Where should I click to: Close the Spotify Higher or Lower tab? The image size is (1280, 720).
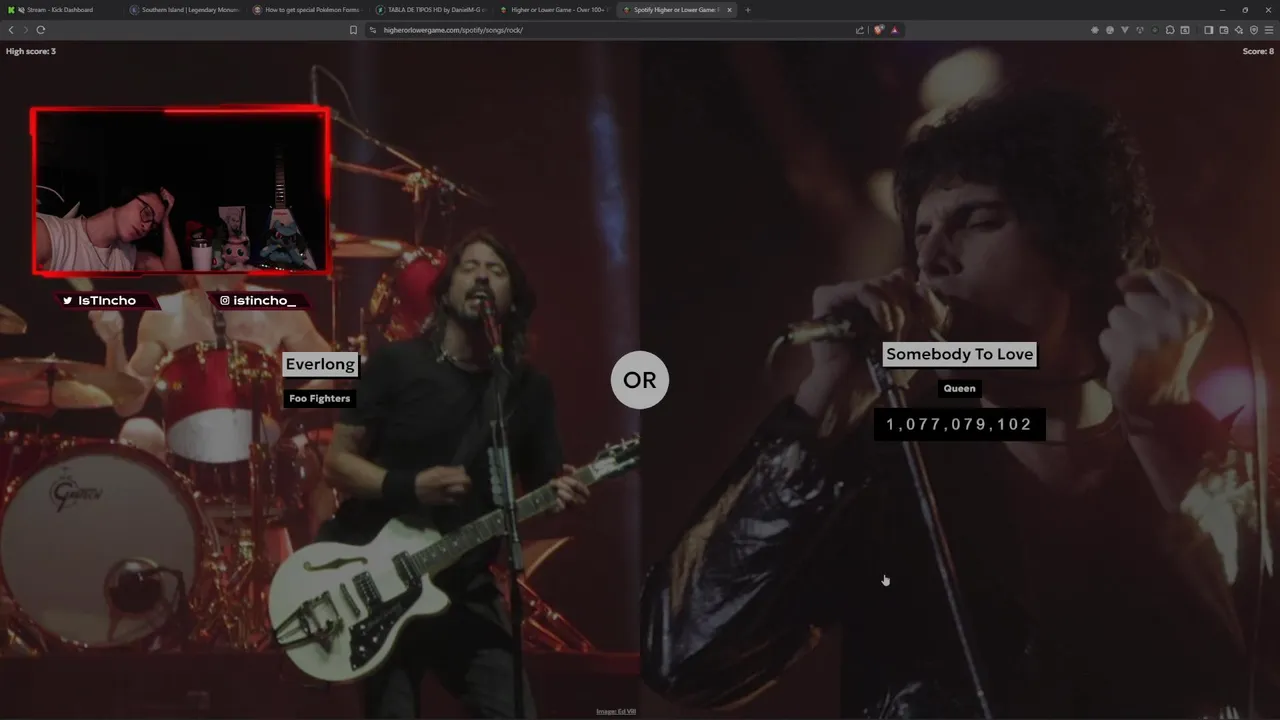pyautogui.click(x=729, y=10)
